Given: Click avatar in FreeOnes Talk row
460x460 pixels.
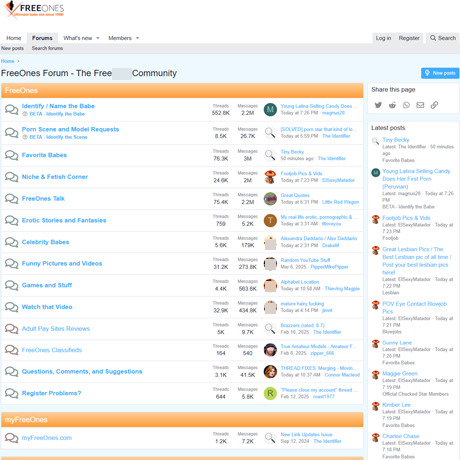Looking at the screenshot, I should pos(270,199).
